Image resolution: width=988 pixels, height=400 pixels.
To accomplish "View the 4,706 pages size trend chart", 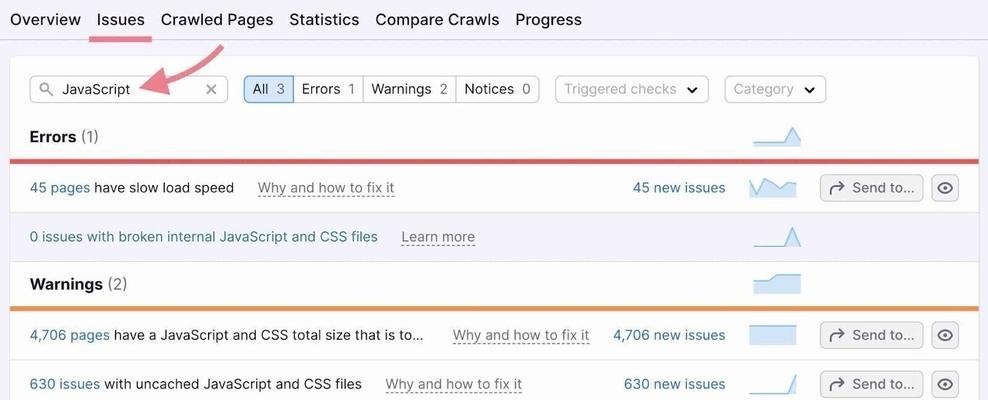I will 773,335.
